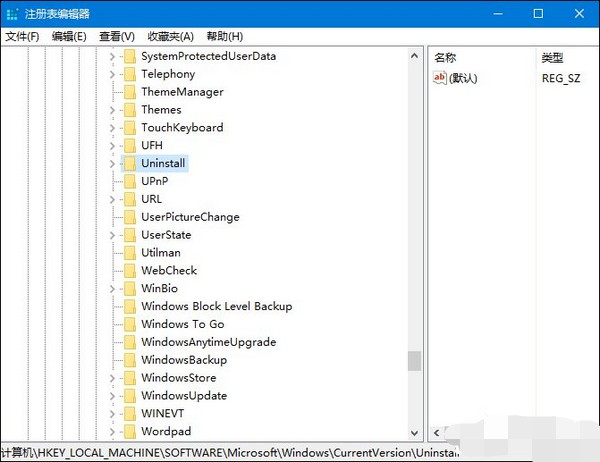Open the 查看(V) menu
The image size is (600, 462).
point(117,36)
